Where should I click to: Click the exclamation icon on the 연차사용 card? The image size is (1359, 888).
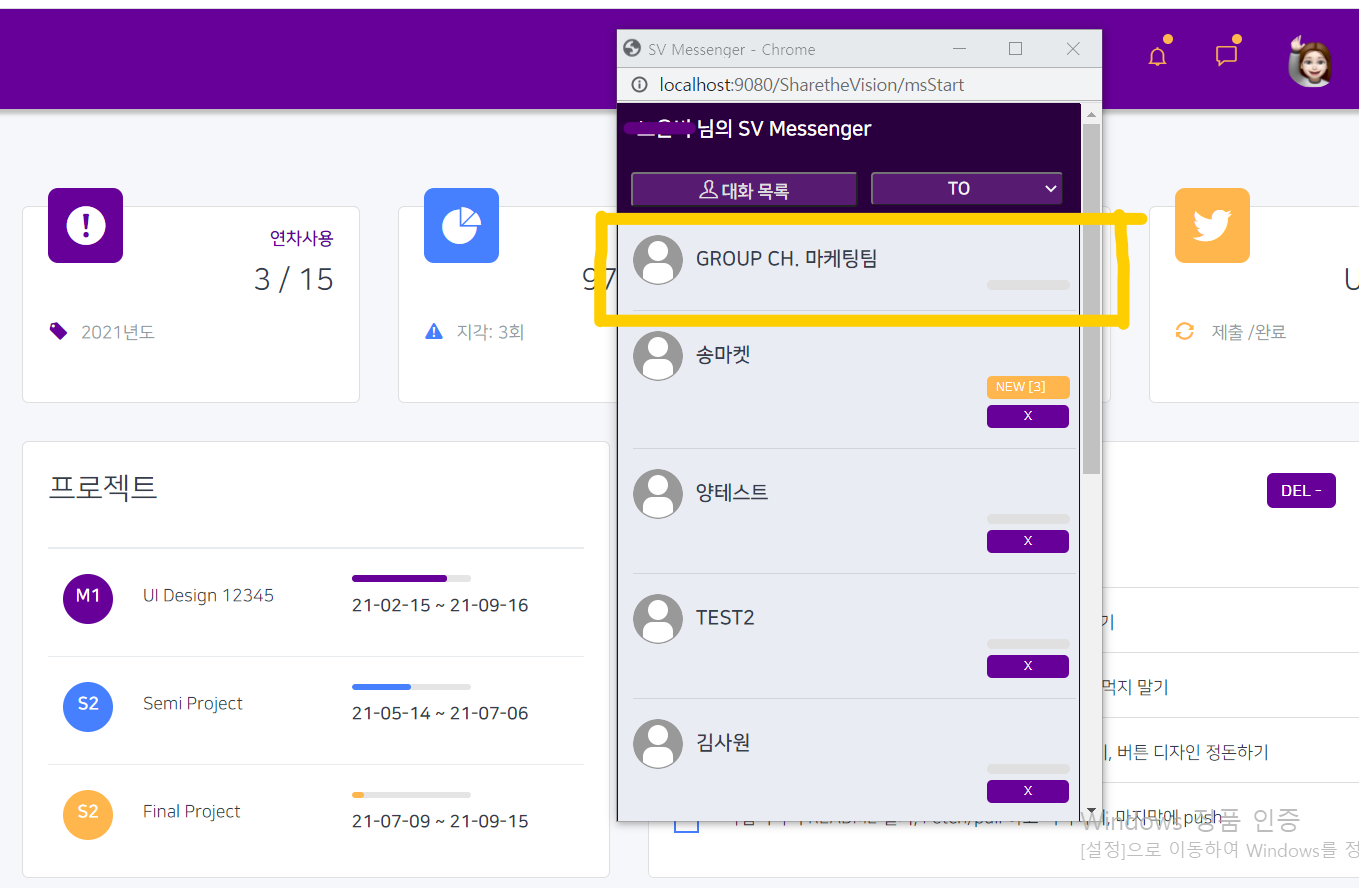pyautogui.click(x=85, y=226)
